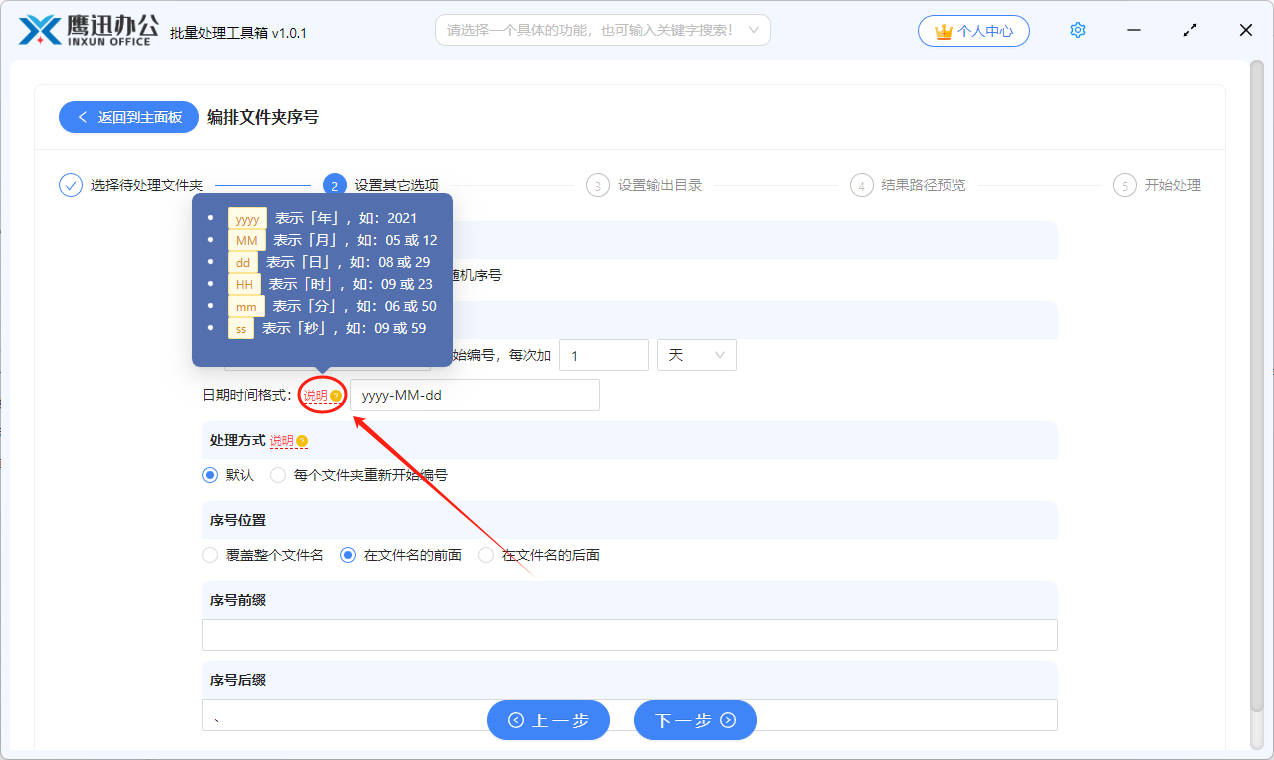This screenshot has width=1274, height=760.
Task: Click 说明 link next to 处理方式
Action: (x=282, y=441)
